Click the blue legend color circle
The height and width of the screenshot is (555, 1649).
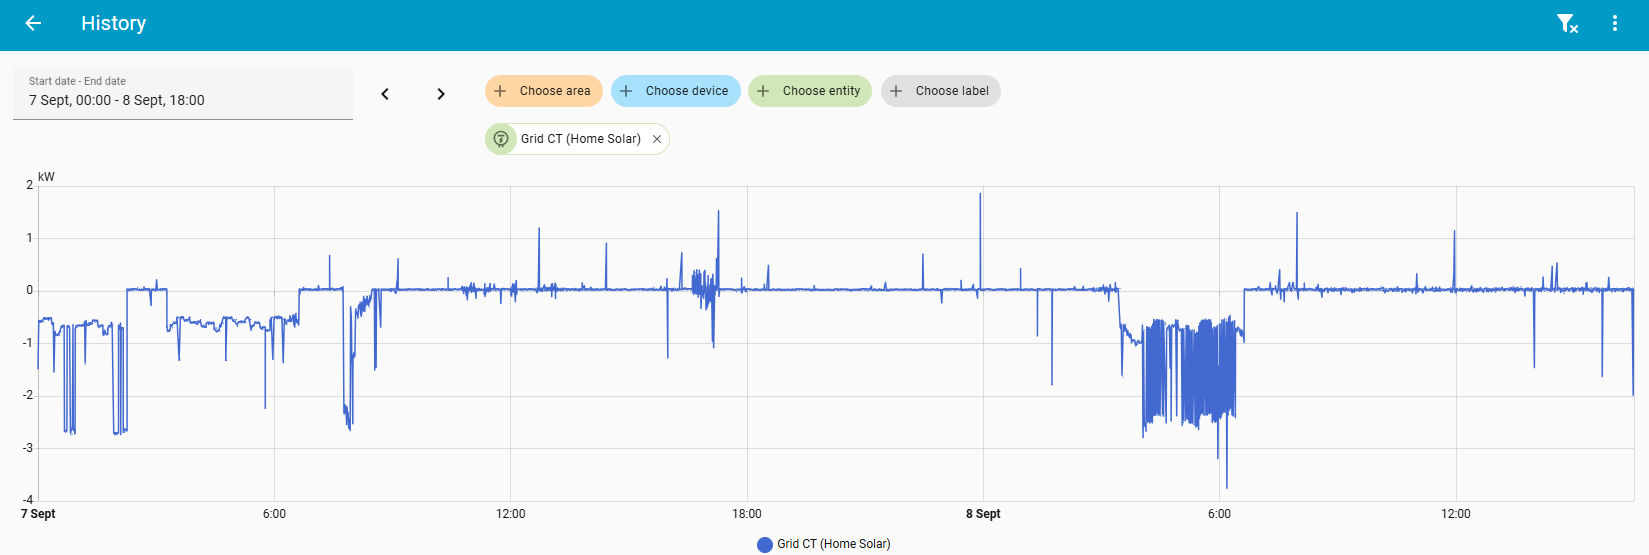(765, 544)
